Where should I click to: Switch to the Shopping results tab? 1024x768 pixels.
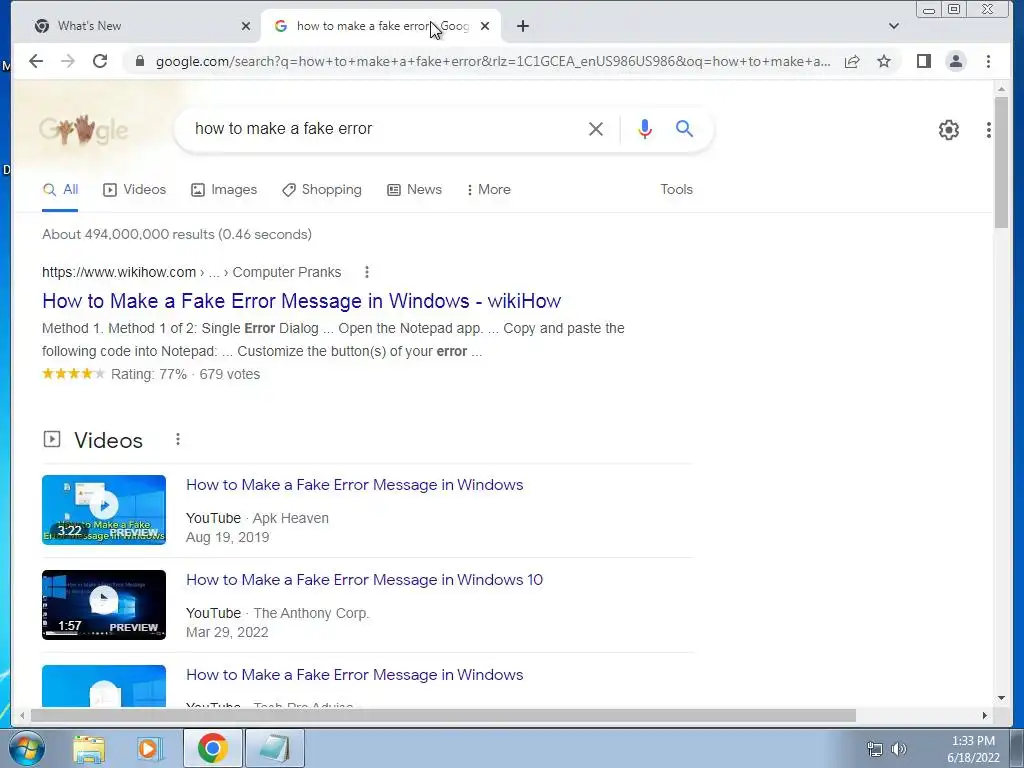(321, 189)
